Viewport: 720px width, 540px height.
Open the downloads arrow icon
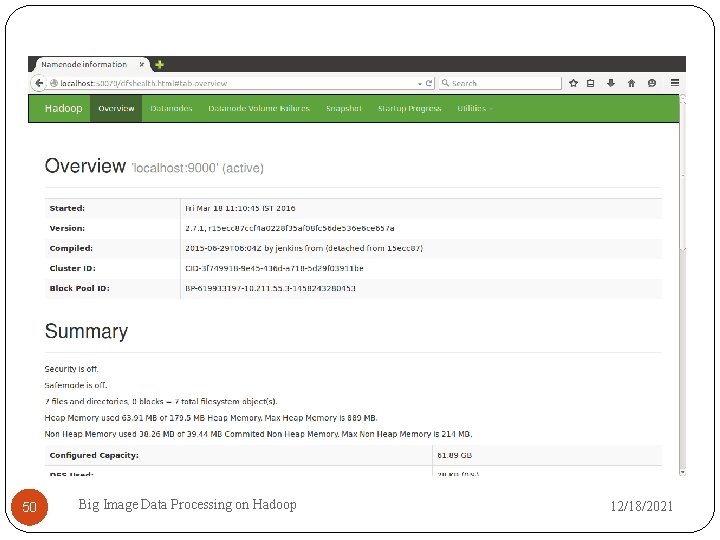pos(611,83)
